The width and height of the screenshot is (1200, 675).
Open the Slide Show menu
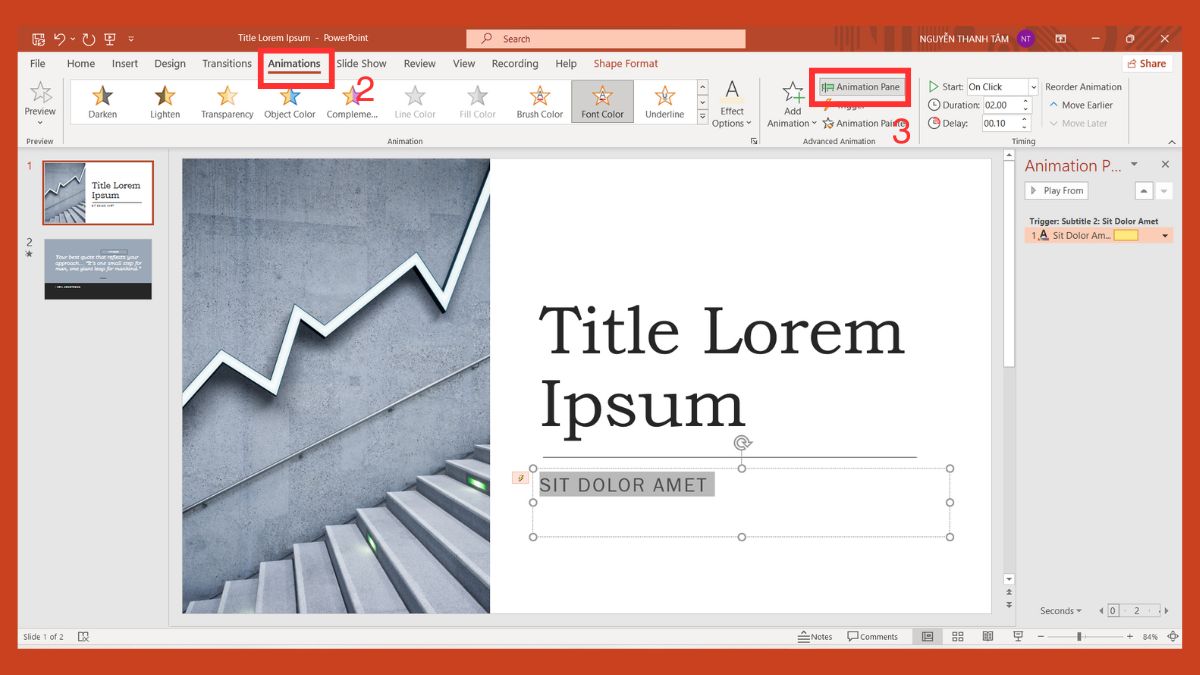coord(361,63)
